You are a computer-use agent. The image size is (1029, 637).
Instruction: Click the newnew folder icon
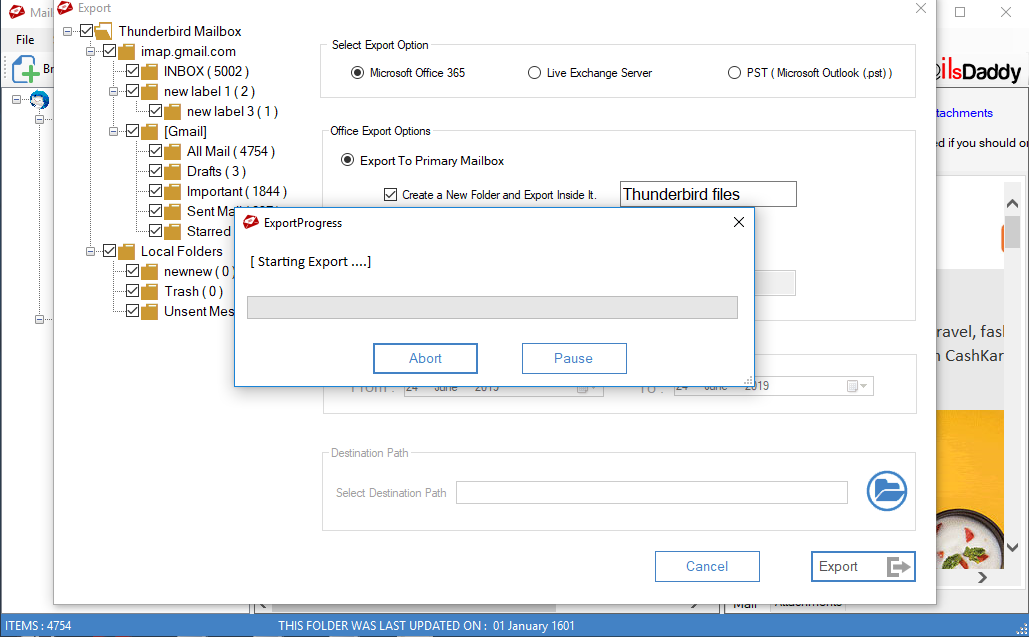point(149,272)
